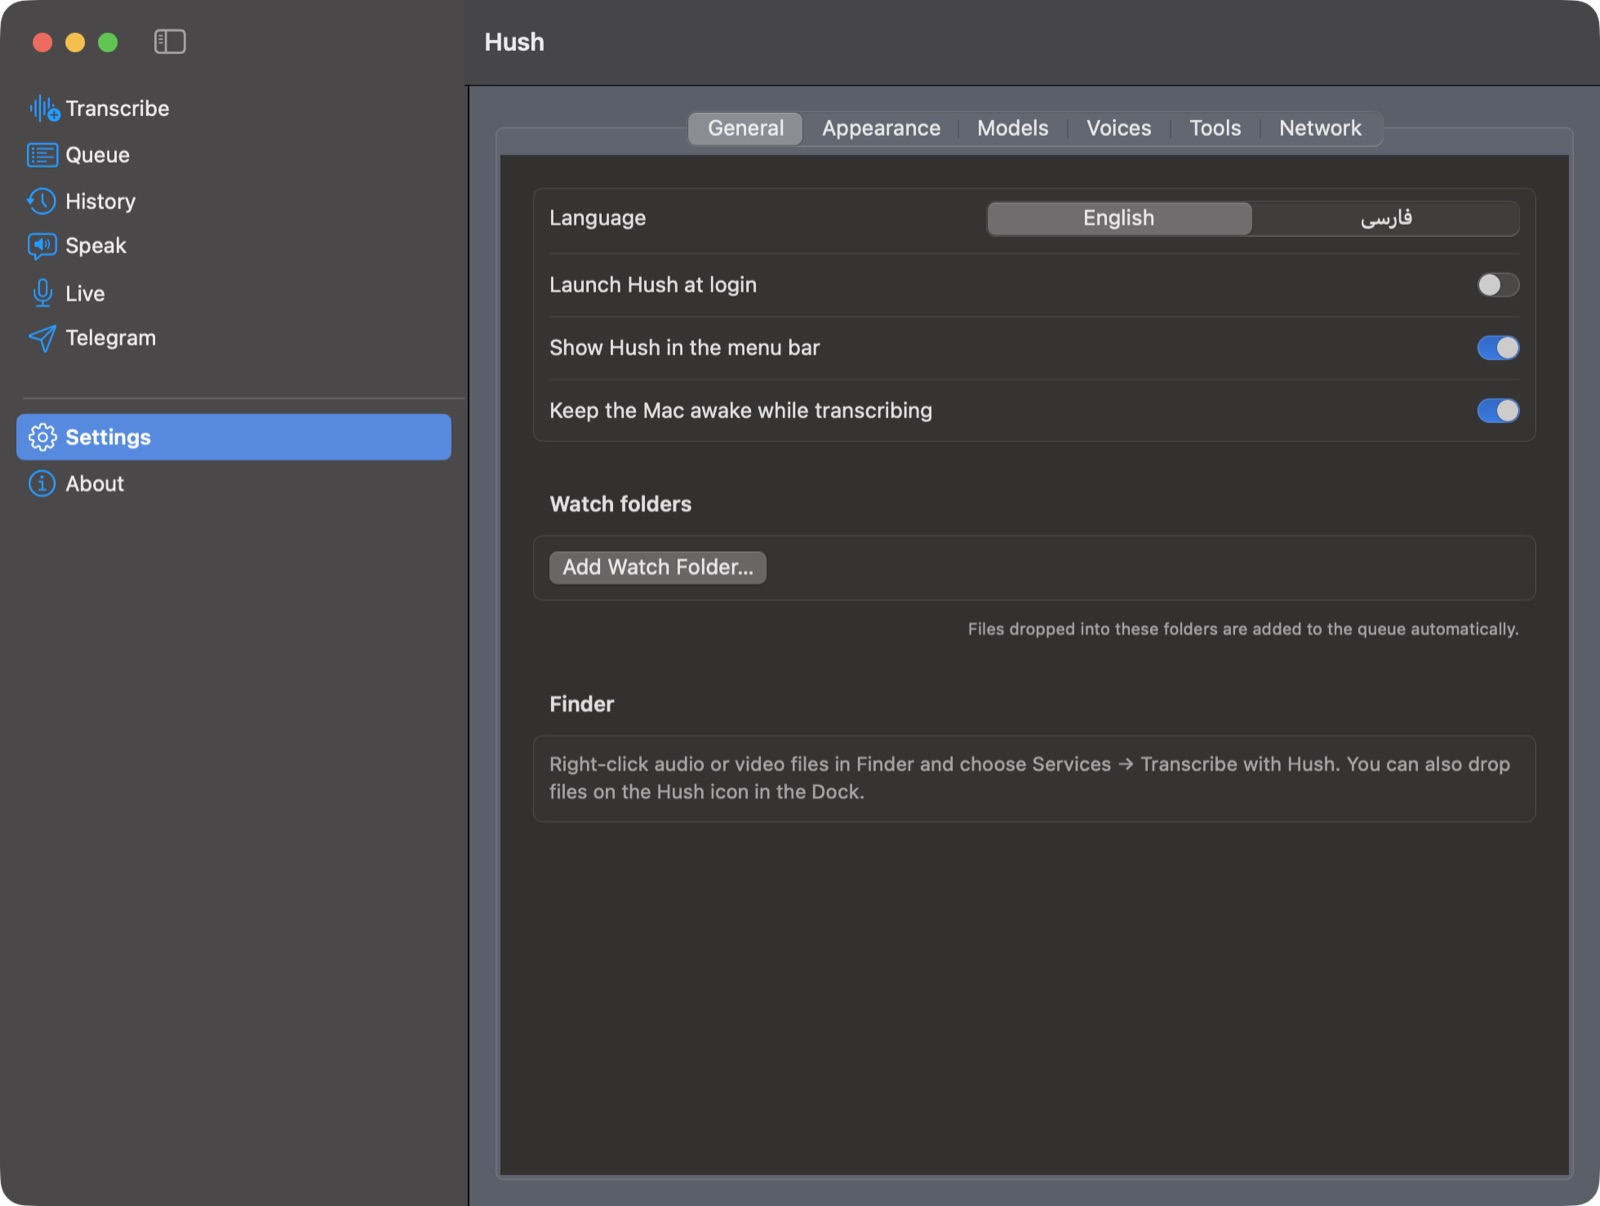Switch to the General tab
This screenshot has width=1600, height=1206.
click(746, 128)
